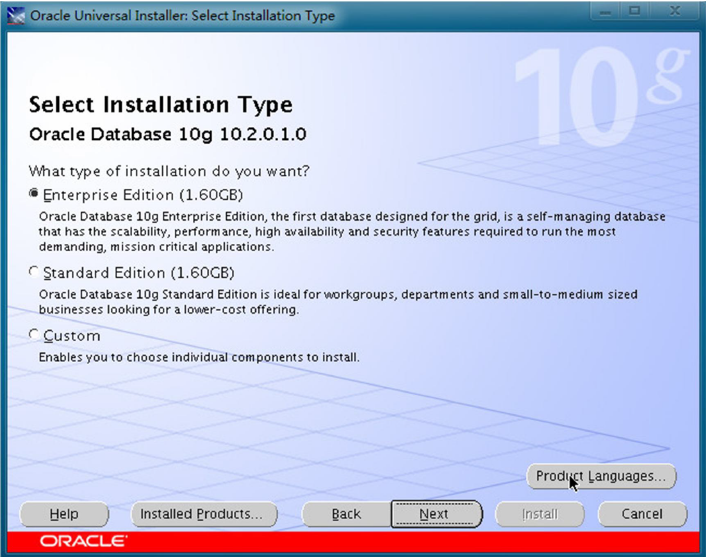This screenshot has height=557, width=706.
Task: Click 'Oracle Database 10g 10.2.0.1.0' subtitle
Action: click(x=167, y=134)
